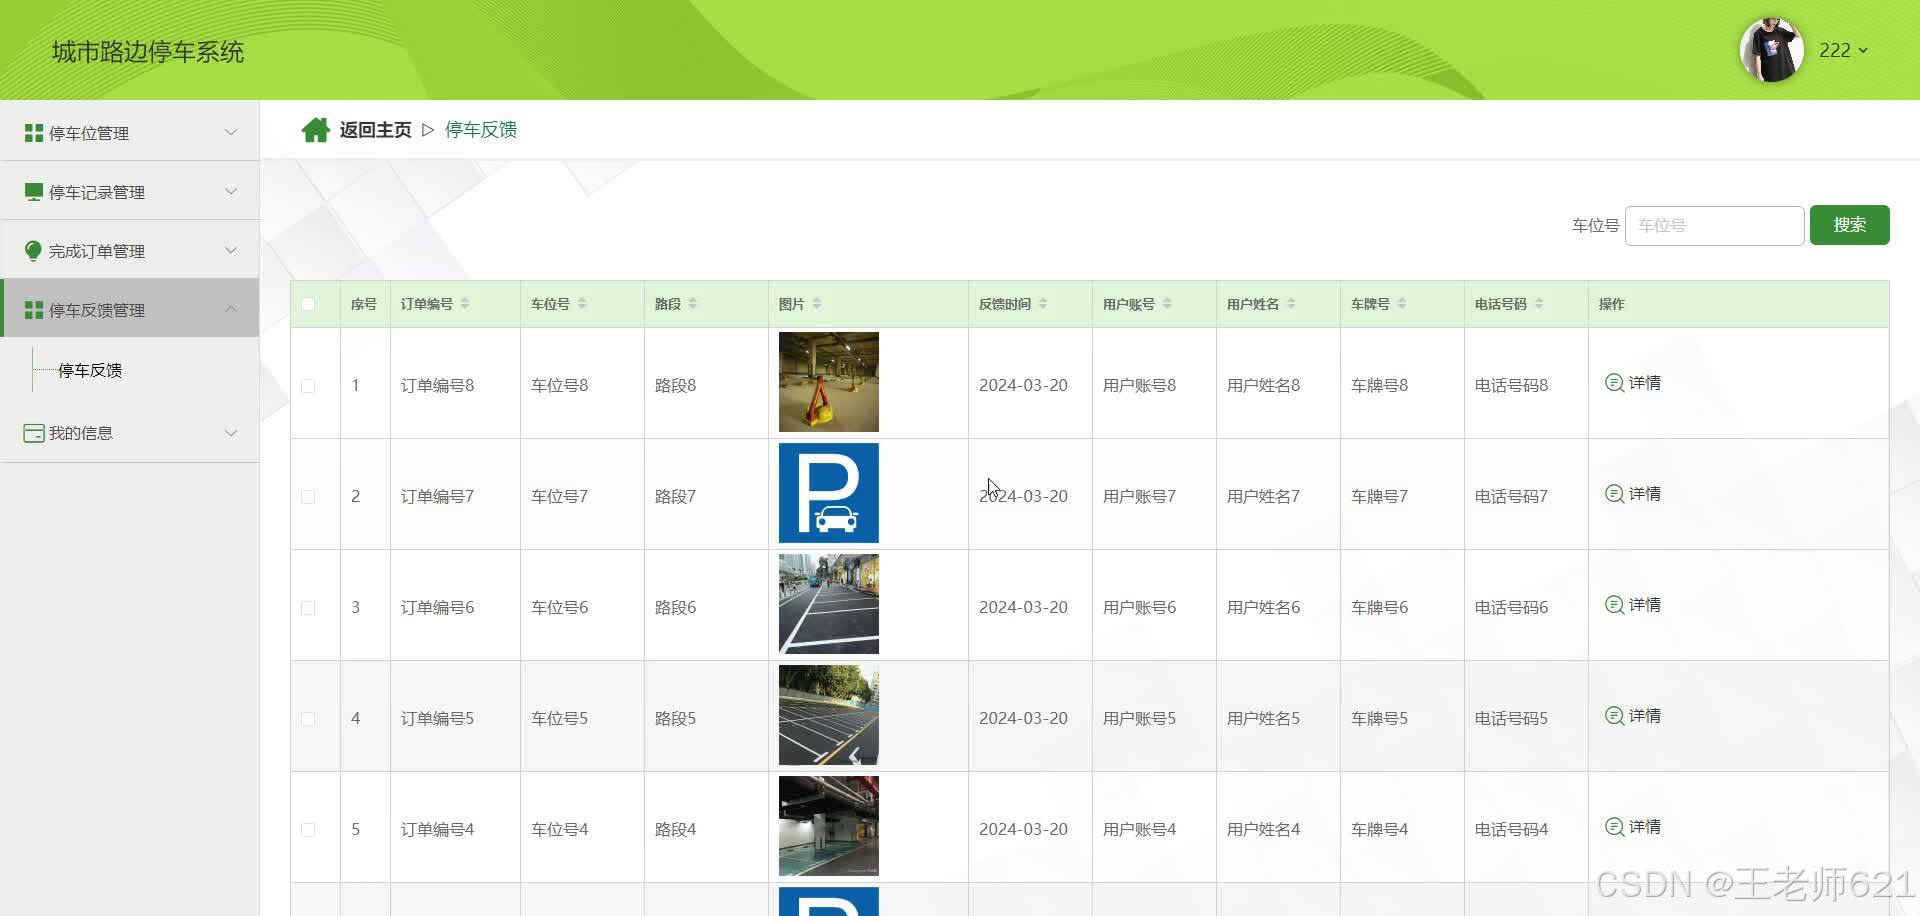Viewport: 1920px width, 916px height.
Task: Click the 停车位管理 grid icon
Action: tap(34, 133)
